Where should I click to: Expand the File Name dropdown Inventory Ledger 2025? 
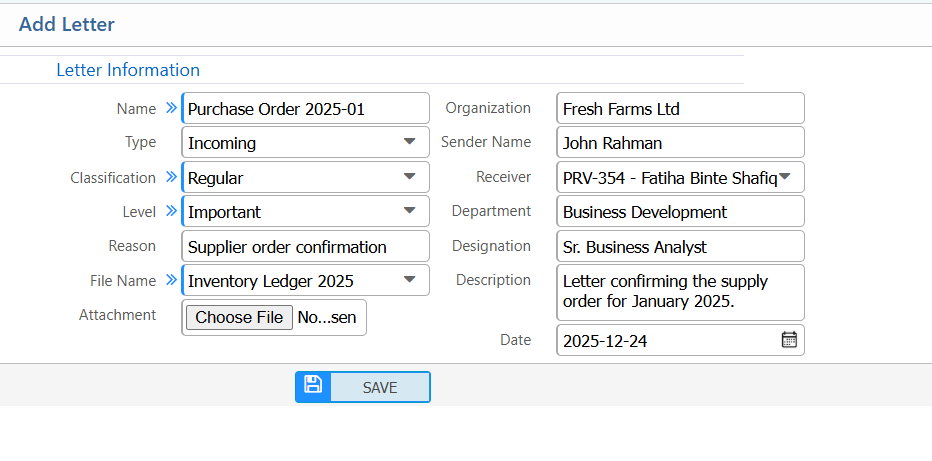[x=305, y=281]
